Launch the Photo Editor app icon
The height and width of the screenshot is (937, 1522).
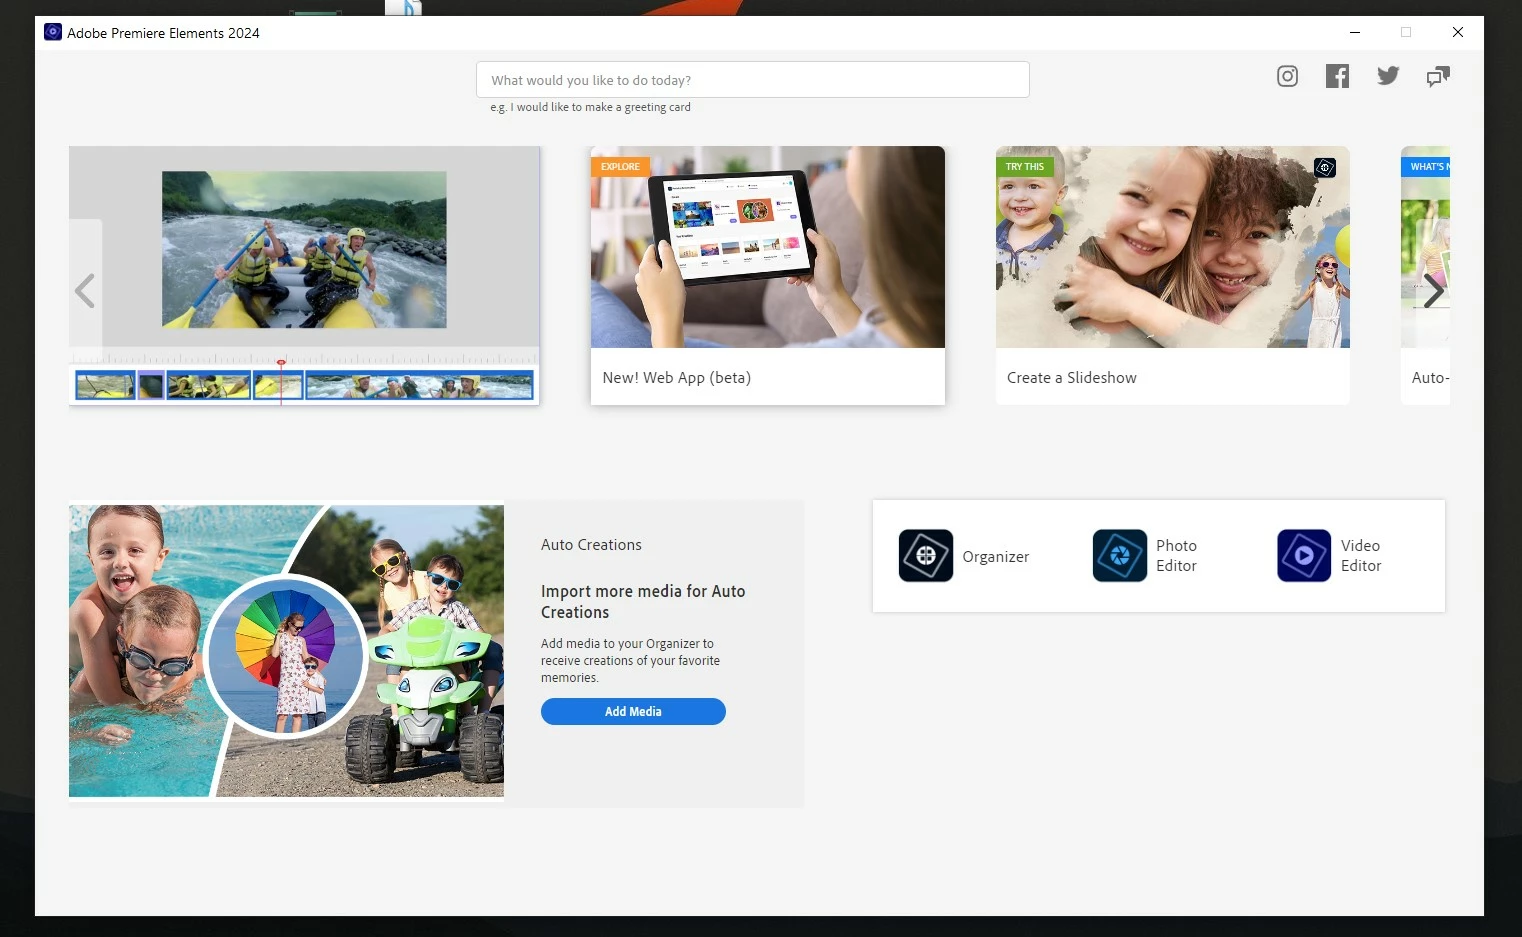pos(1119,556)
